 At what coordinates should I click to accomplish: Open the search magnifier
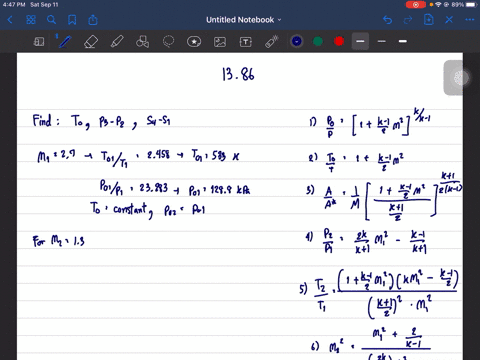click(51, 20)
